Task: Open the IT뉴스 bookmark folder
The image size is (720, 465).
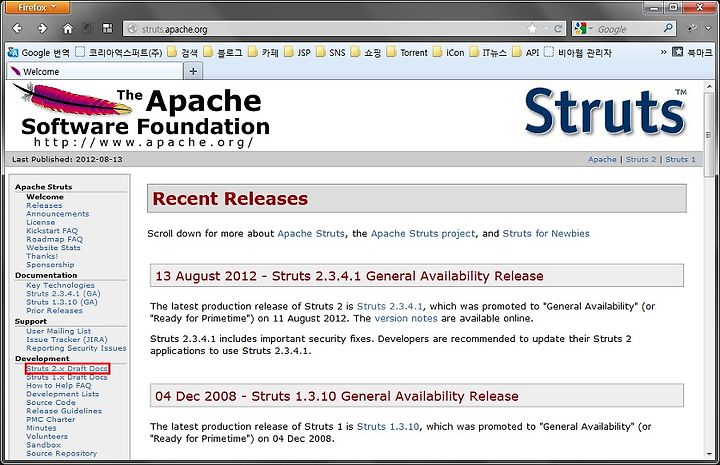Action: (x=488, y=52)
